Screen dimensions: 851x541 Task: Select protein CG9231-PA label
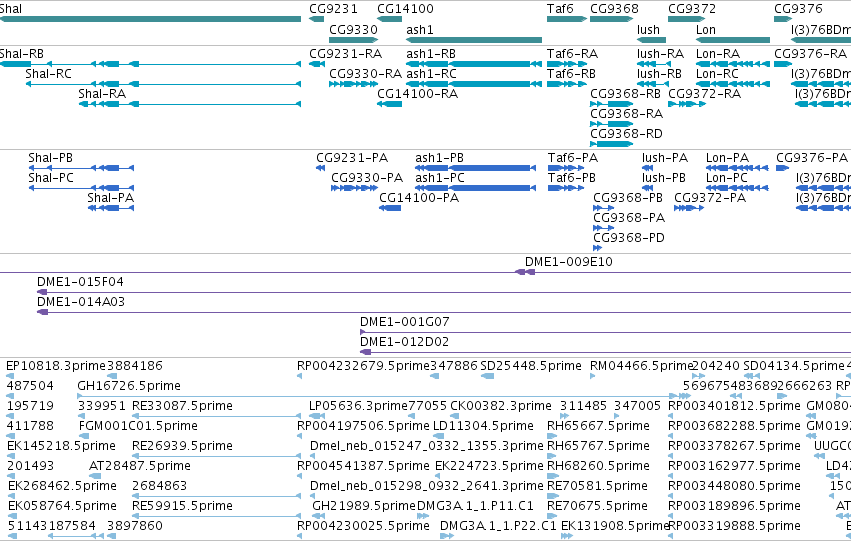352,158
